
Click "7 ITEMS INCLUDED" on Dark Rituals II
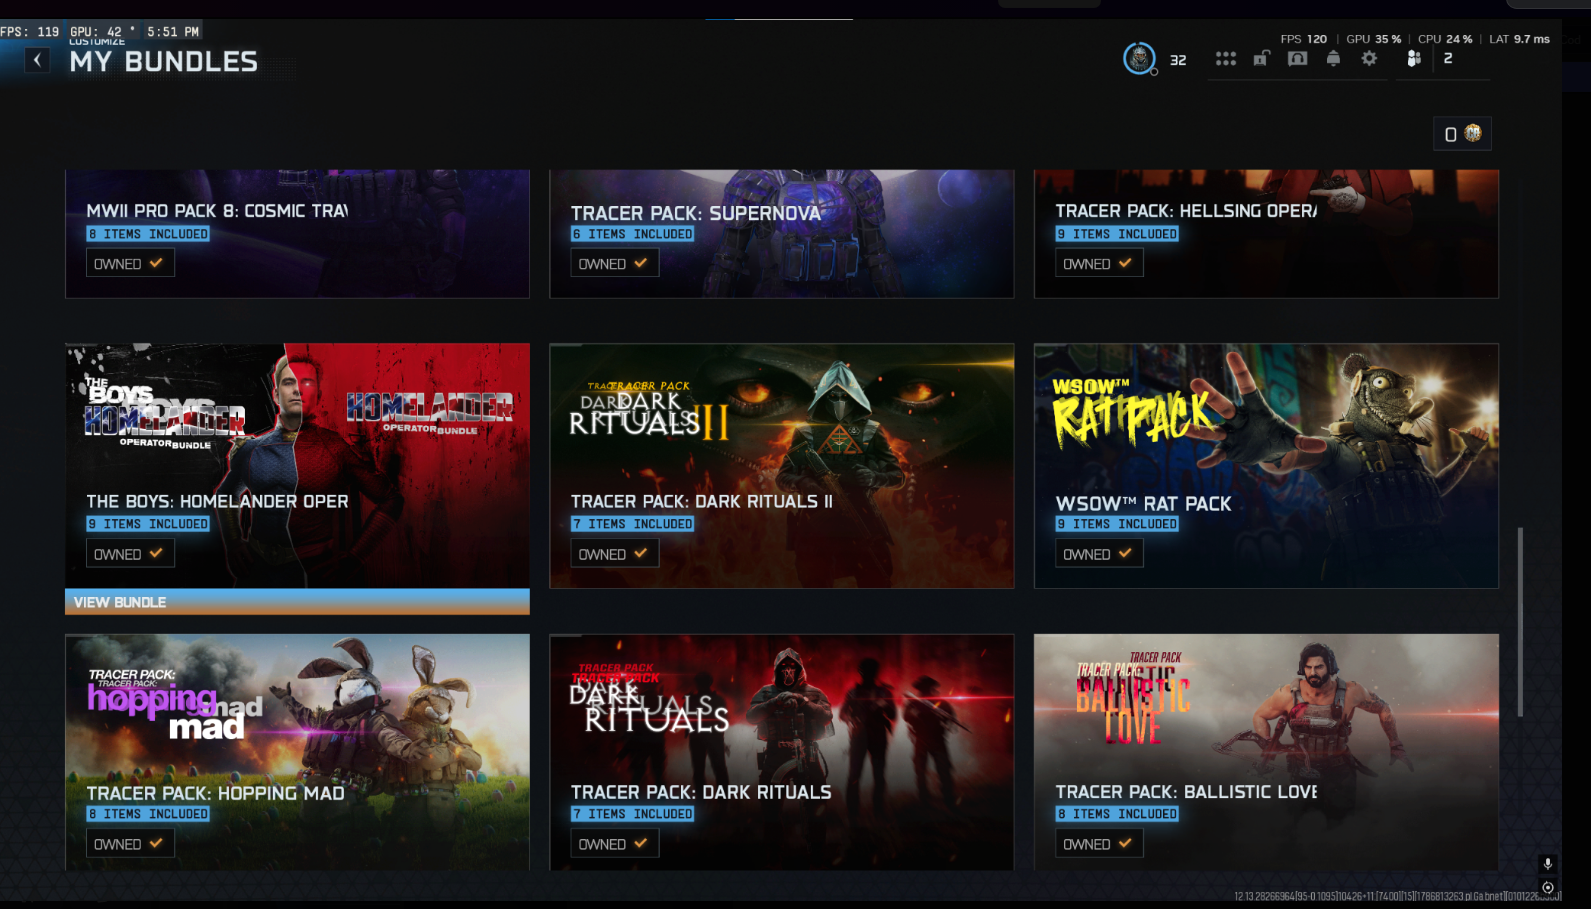(x=633, y=524)
